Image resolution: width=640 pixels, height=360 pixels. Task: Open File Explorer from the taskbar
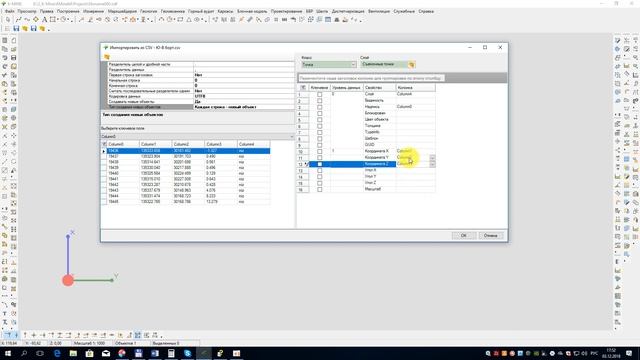[73, 353]
